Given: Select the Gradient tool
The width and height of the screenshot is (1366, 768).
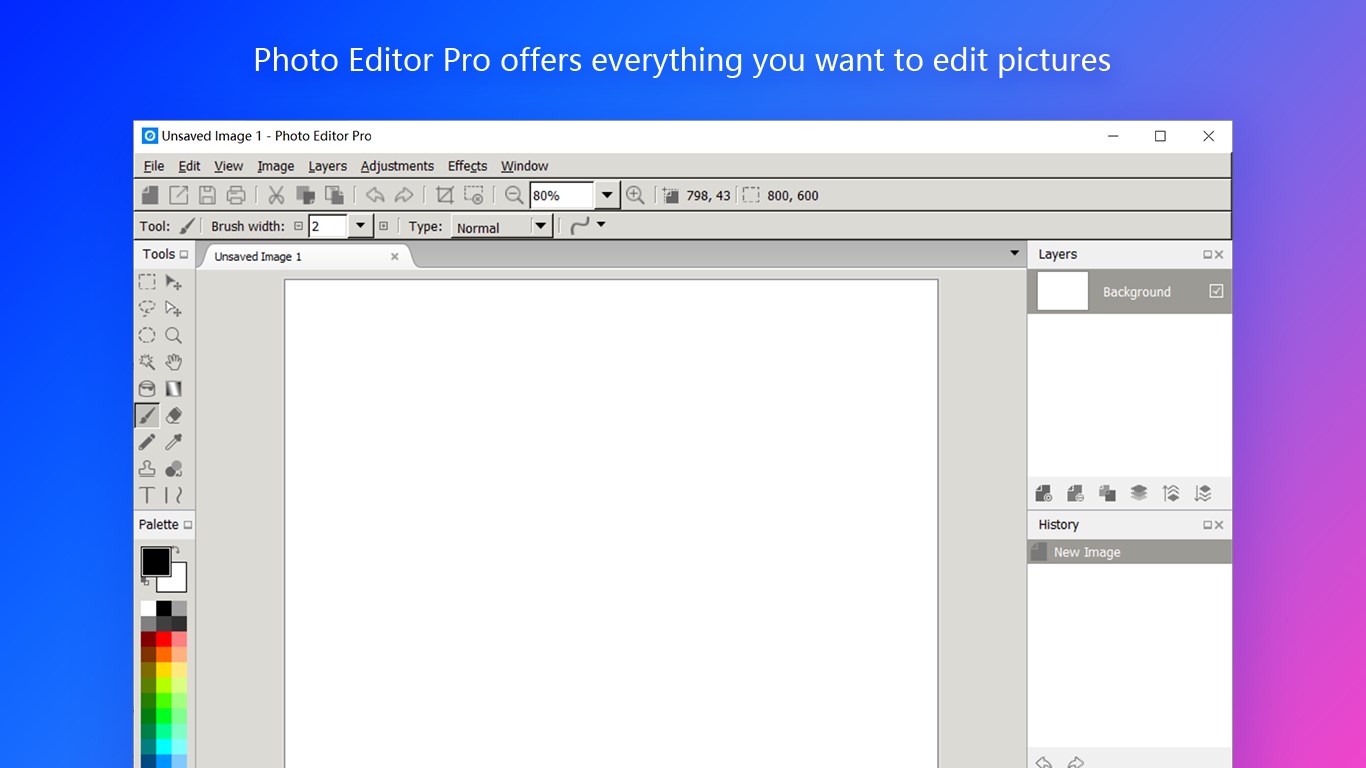Looking at the screenshot, I should [x=174, y=389].
